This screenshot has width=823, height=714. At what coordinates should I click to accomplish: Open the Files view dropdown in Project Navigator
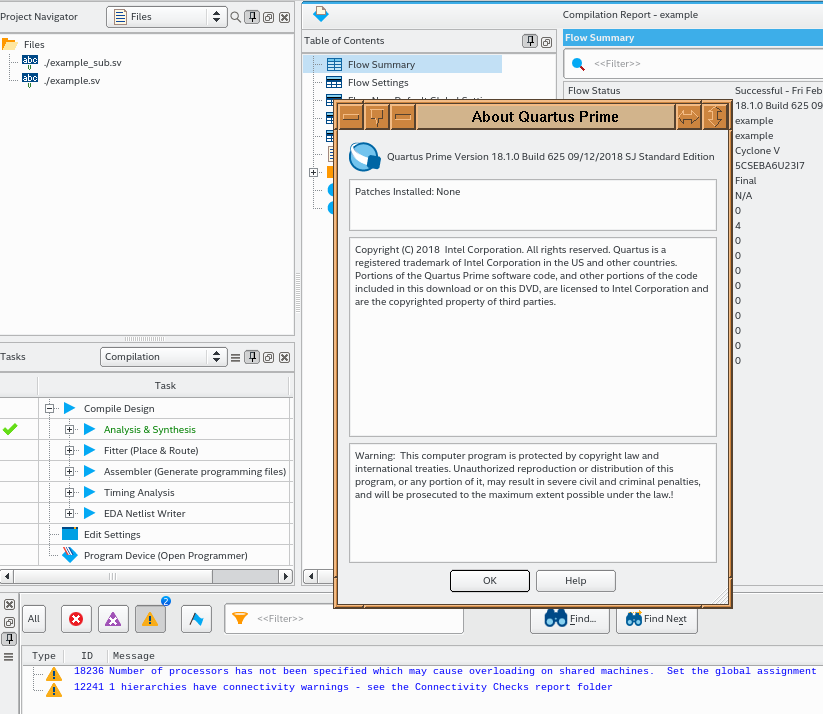[166, 17]
